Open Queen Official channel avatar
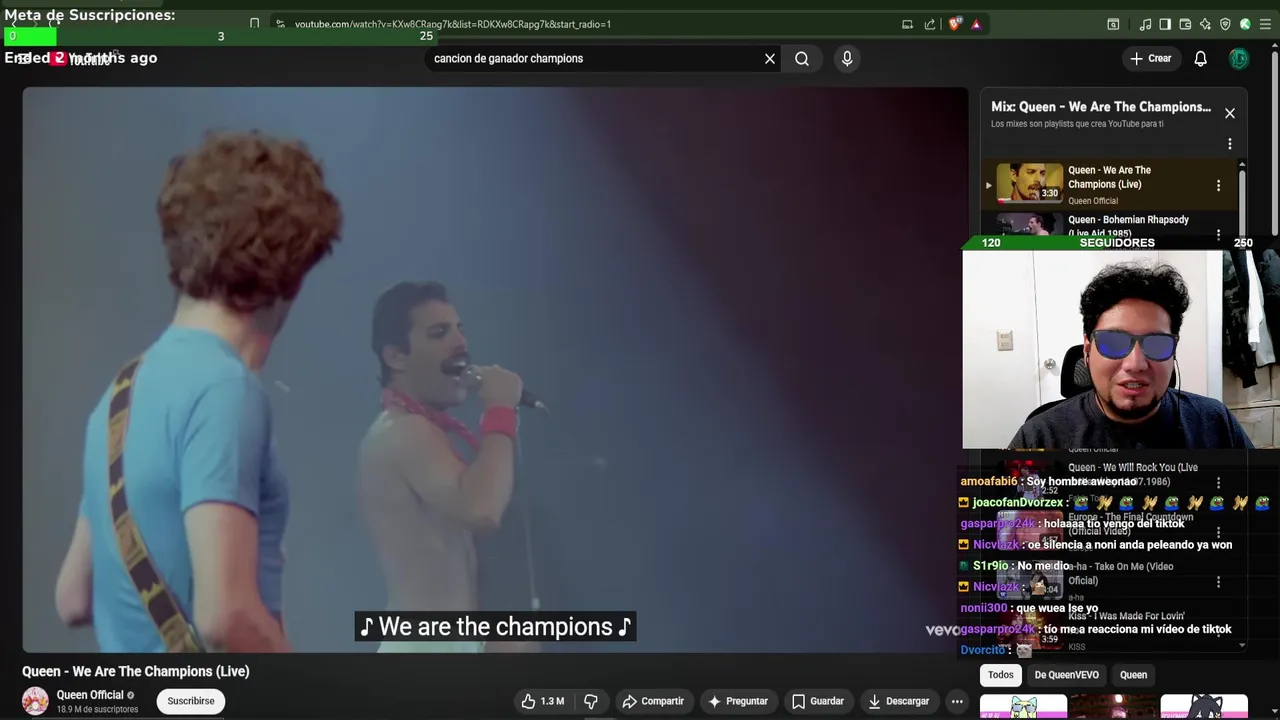 click(x=35, y=701)
